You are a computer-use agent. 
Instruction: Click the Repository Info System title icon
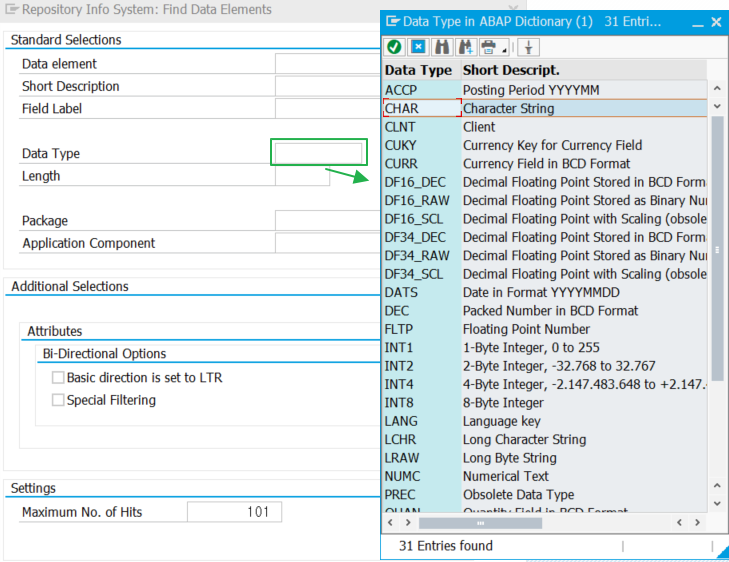point(11,10)
